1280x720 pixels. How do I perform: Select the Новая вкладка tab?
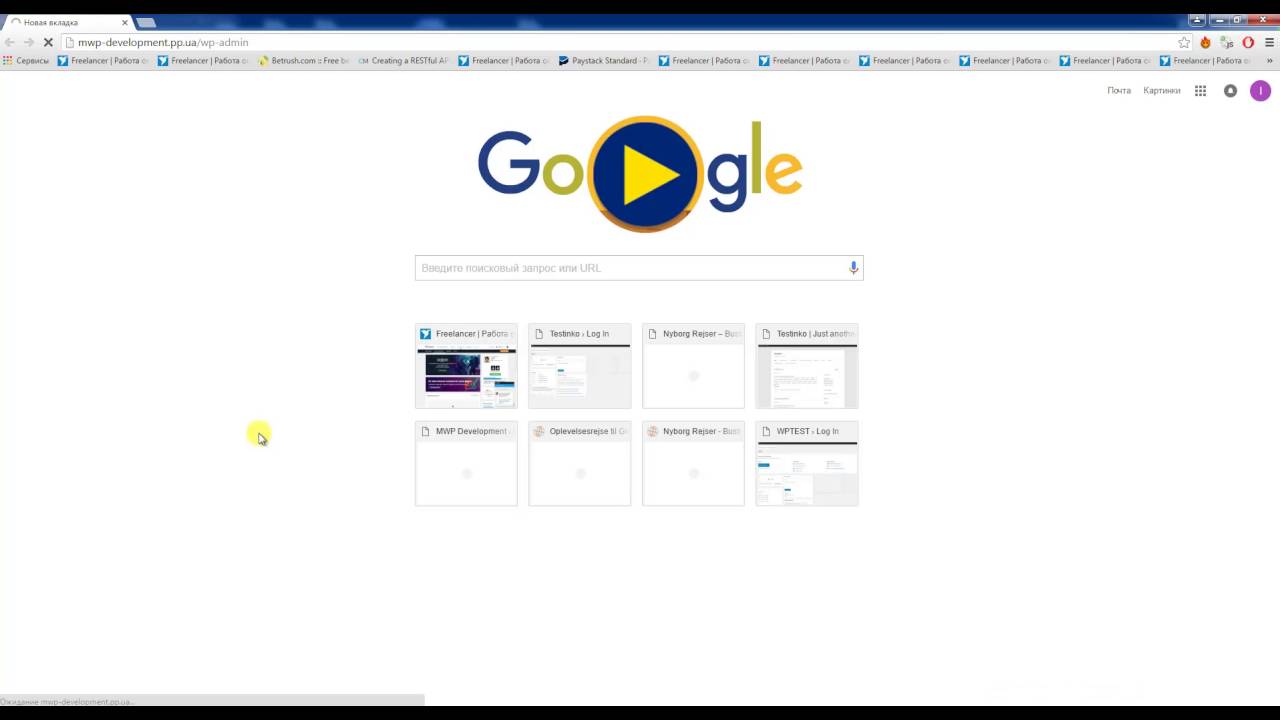[x=66, y=22]
